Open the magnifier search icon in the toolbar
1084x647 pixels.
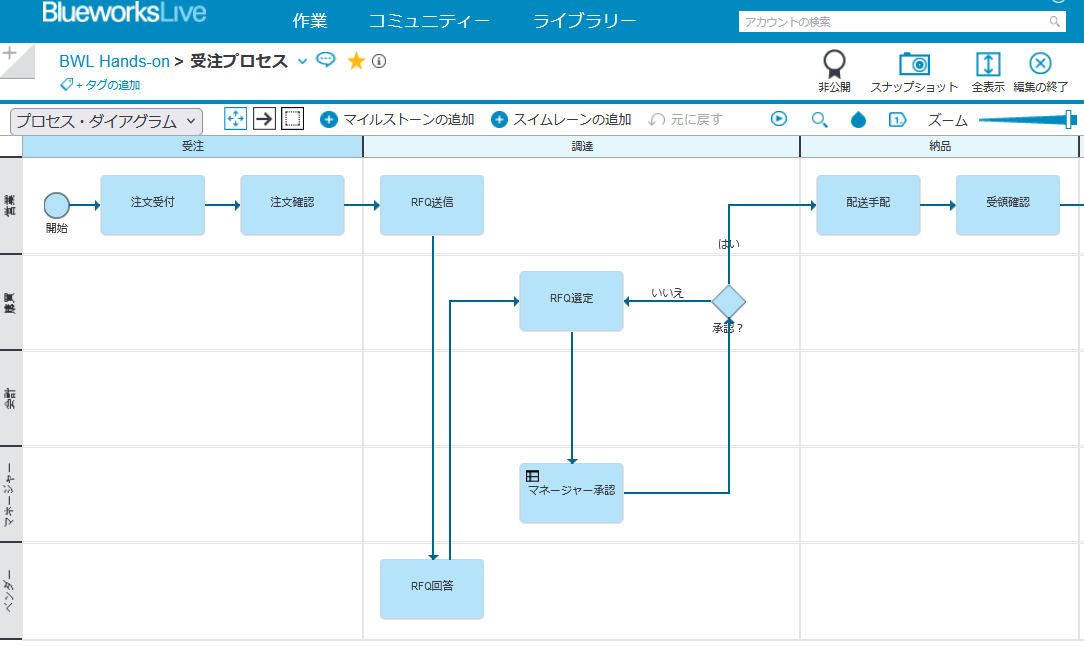(819, 119)
